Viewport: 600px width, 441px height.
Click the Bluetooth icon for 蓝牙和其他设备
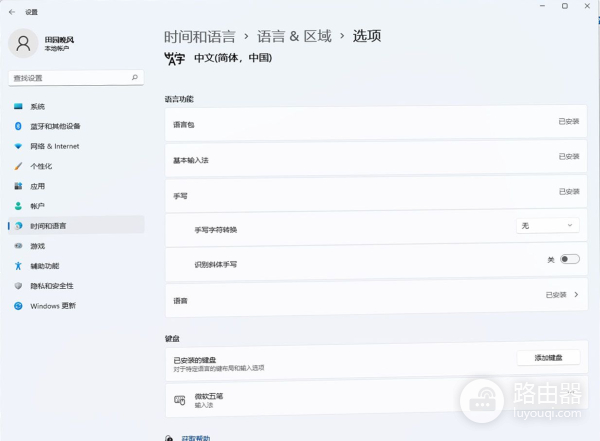[x=18, y=126]
